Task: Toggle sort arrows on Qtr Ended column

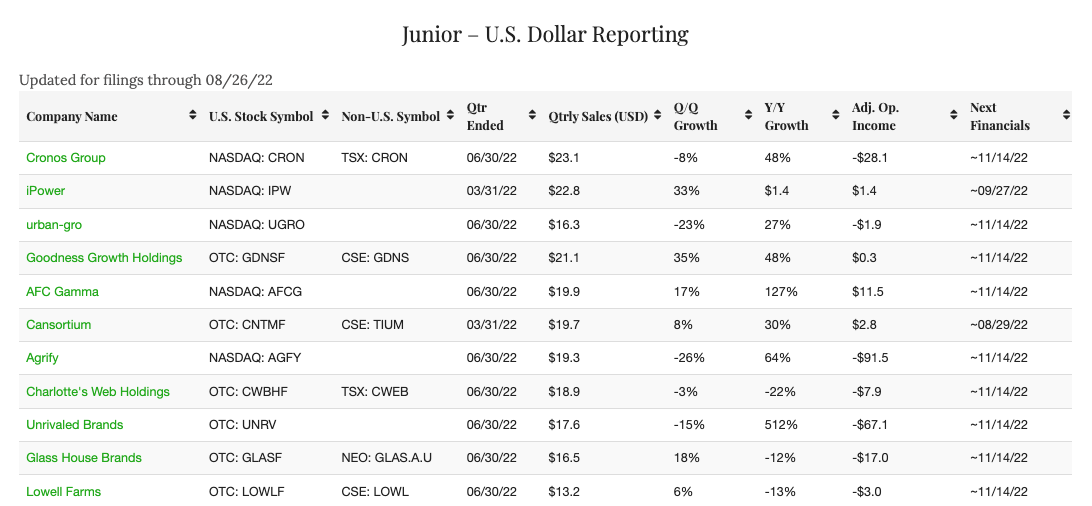Action: click(x=531, y=117)
